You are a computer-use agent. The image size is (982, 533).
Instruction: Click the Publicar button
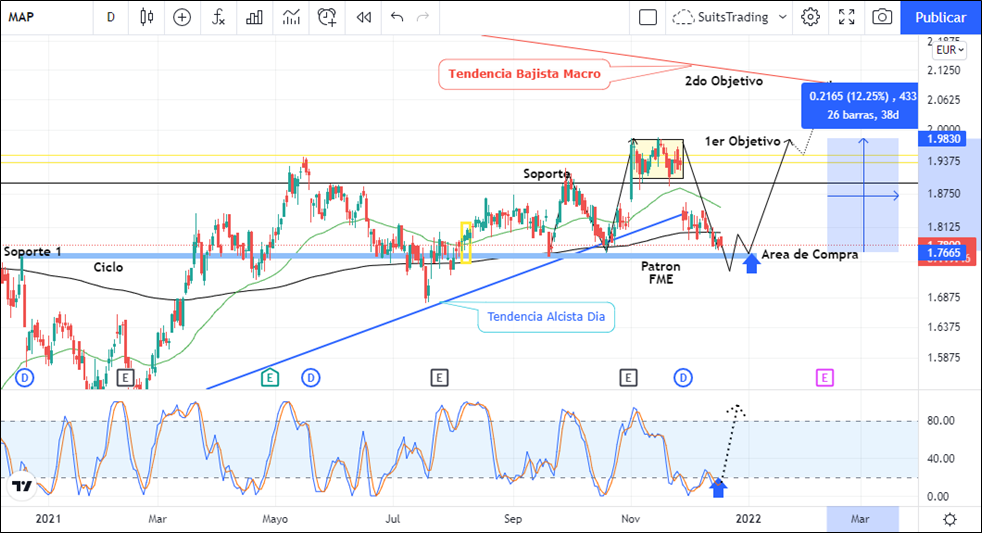tap(940, 17)
